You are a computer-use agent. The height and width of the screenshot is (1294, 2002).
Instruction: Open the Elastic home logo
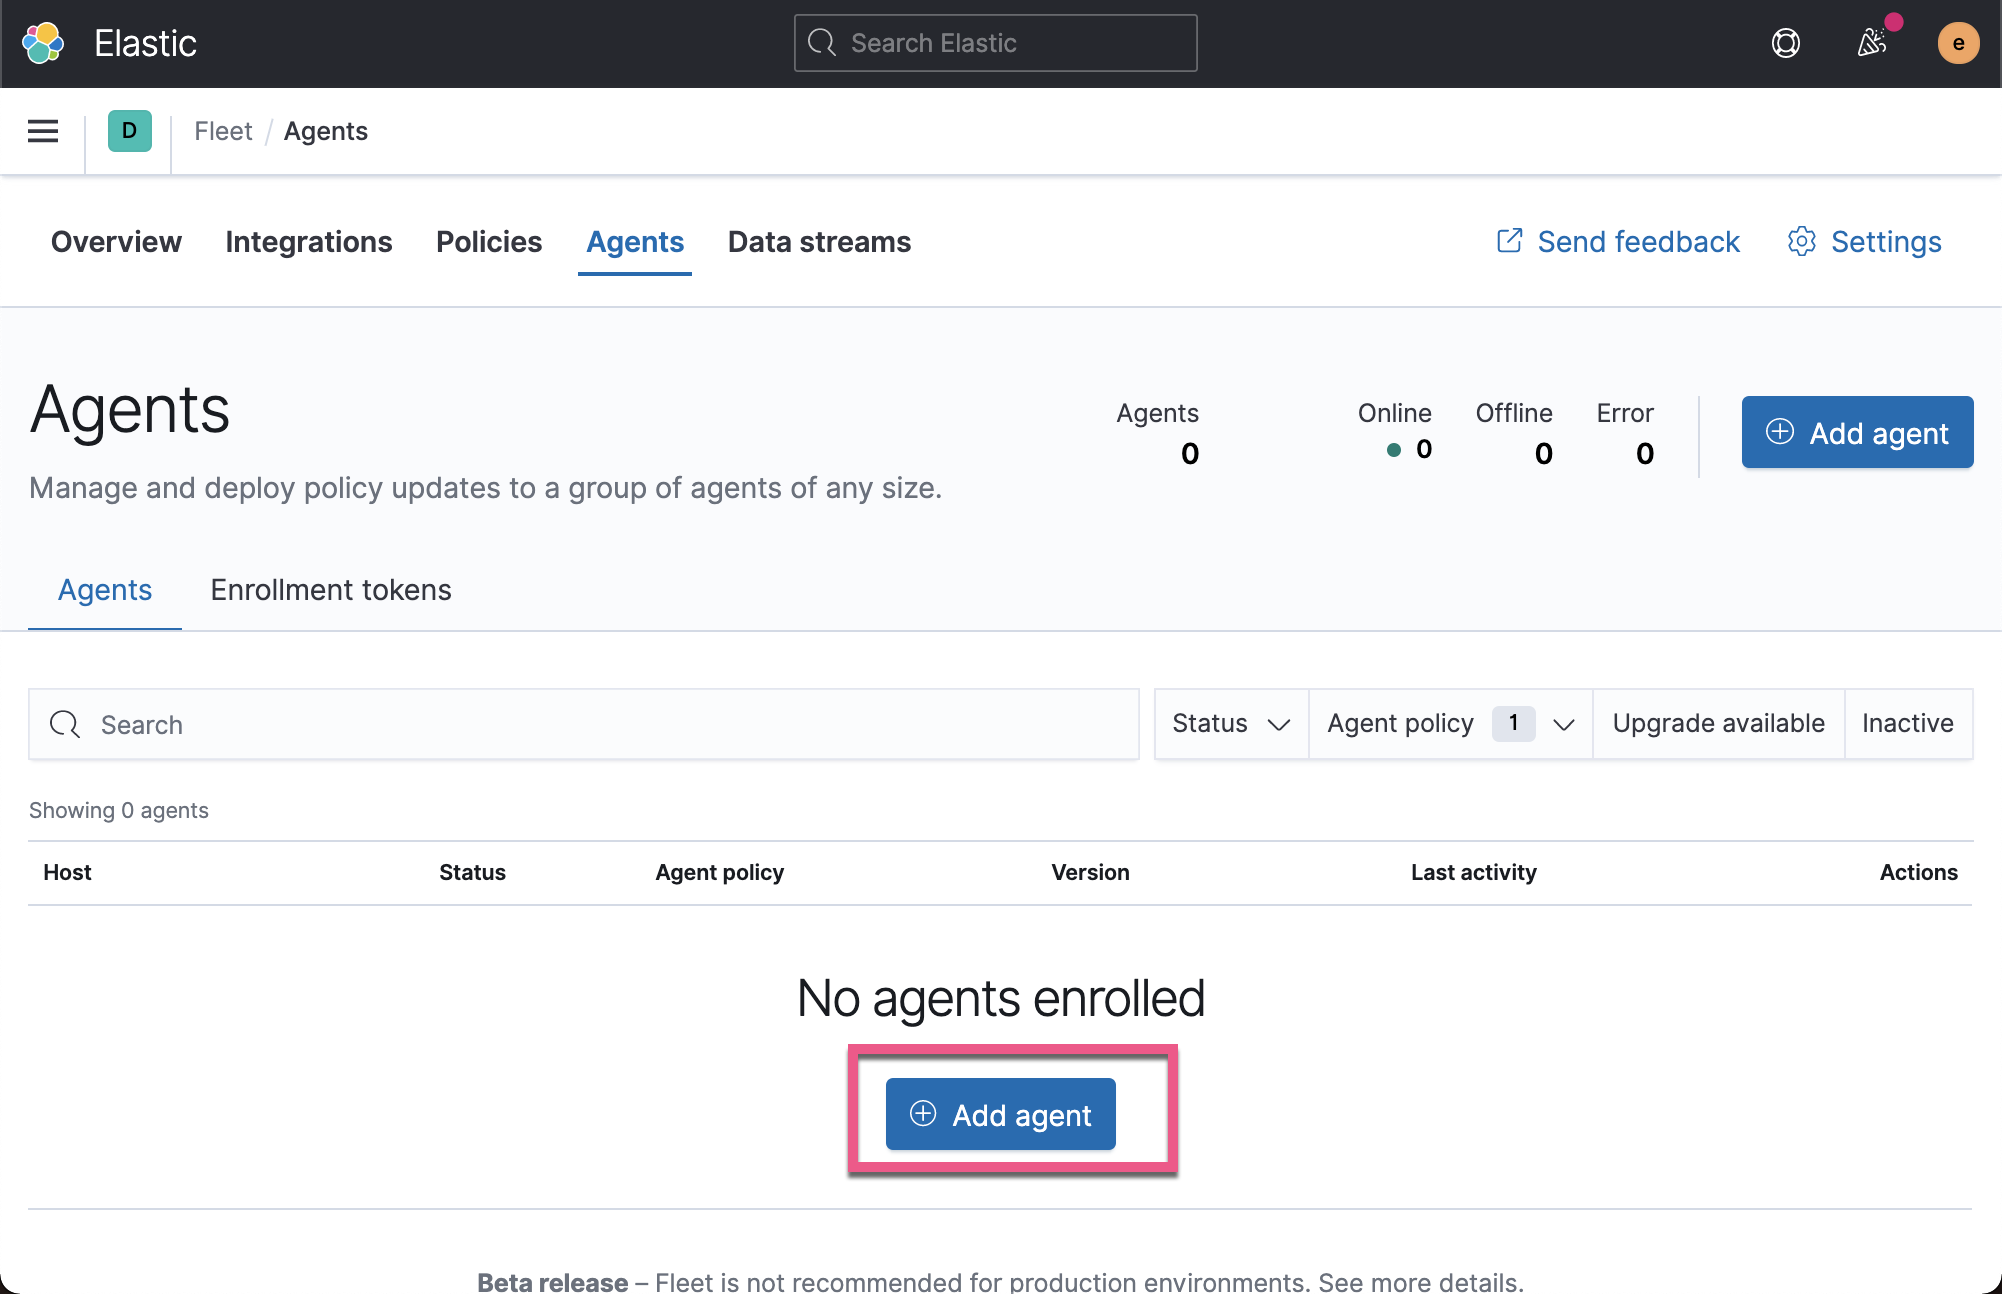coord(42,42)
